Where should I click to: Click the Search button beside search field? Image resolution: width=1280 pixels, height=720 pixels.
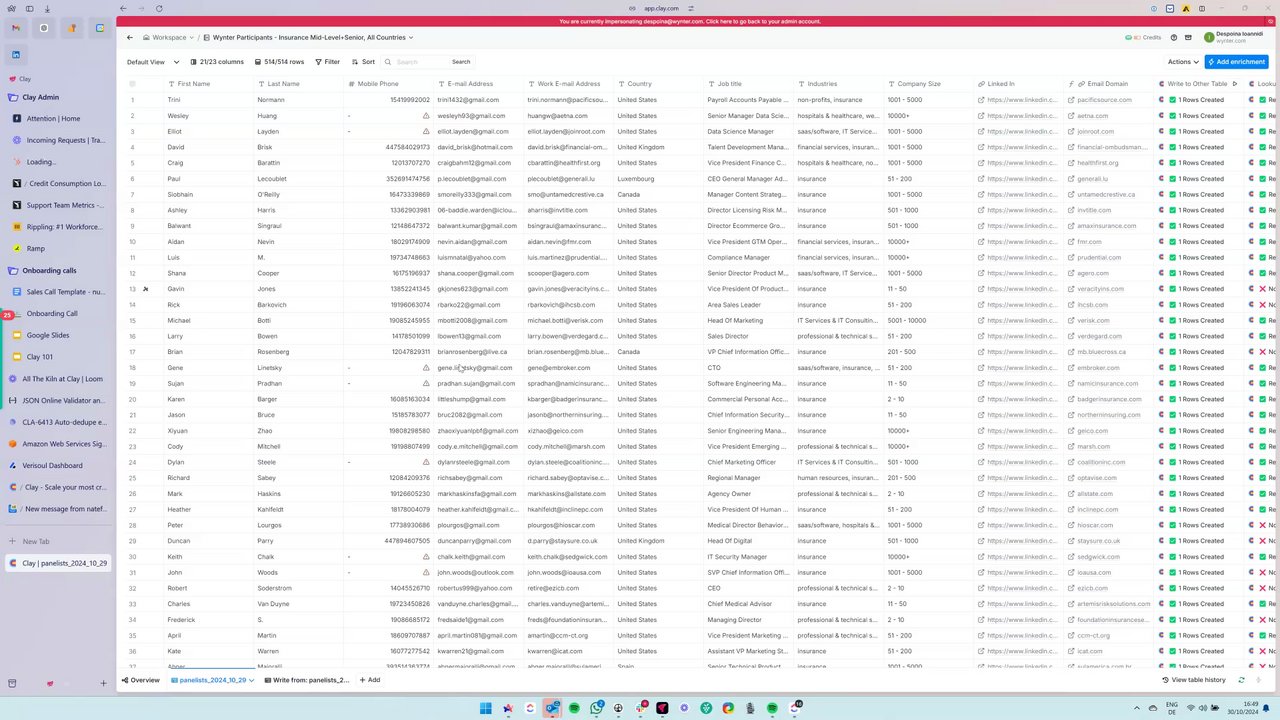[461, 62]
